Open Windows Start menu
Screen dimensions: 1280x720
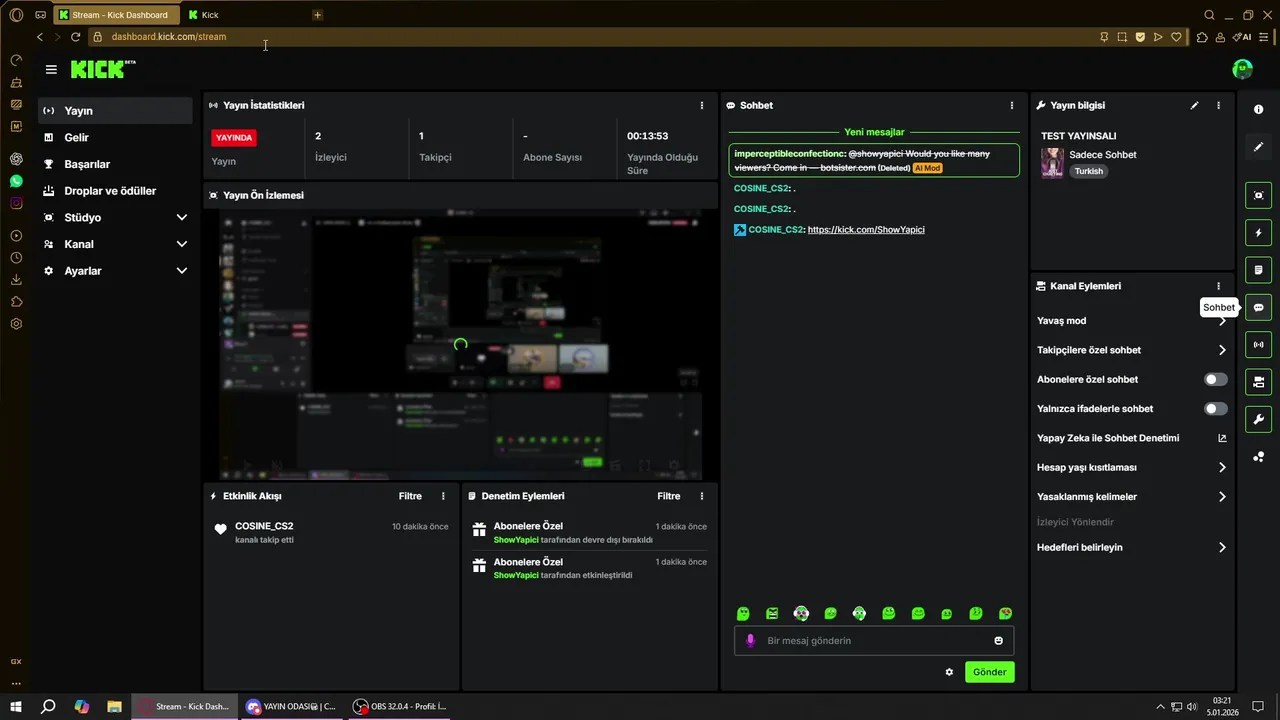tap(16, 706)
